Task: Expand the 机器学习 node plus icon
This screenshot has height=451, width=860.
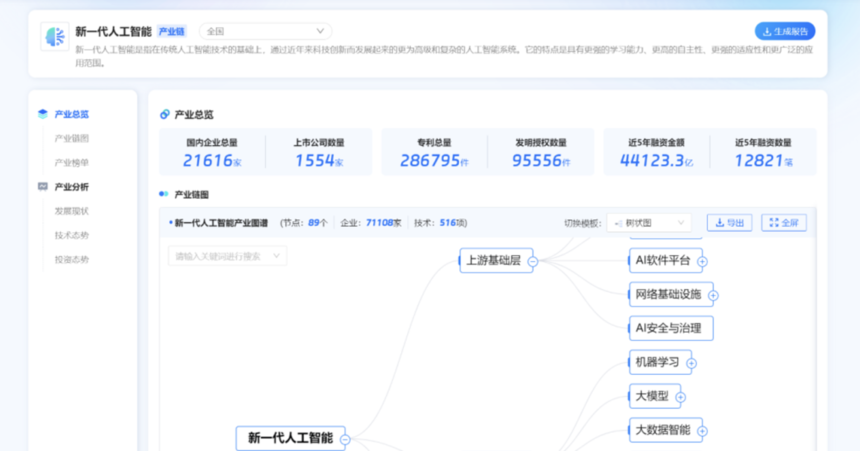Action: tap(691, 363)
